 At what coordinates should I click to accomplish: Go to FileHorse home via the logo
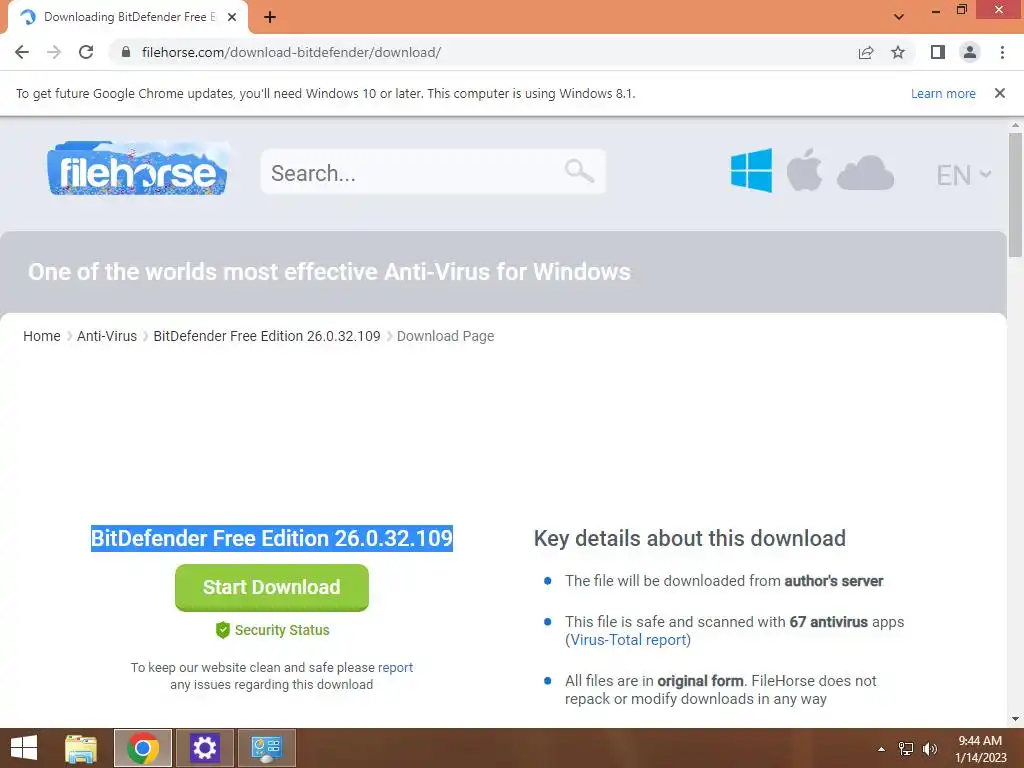tap(138, 168)
